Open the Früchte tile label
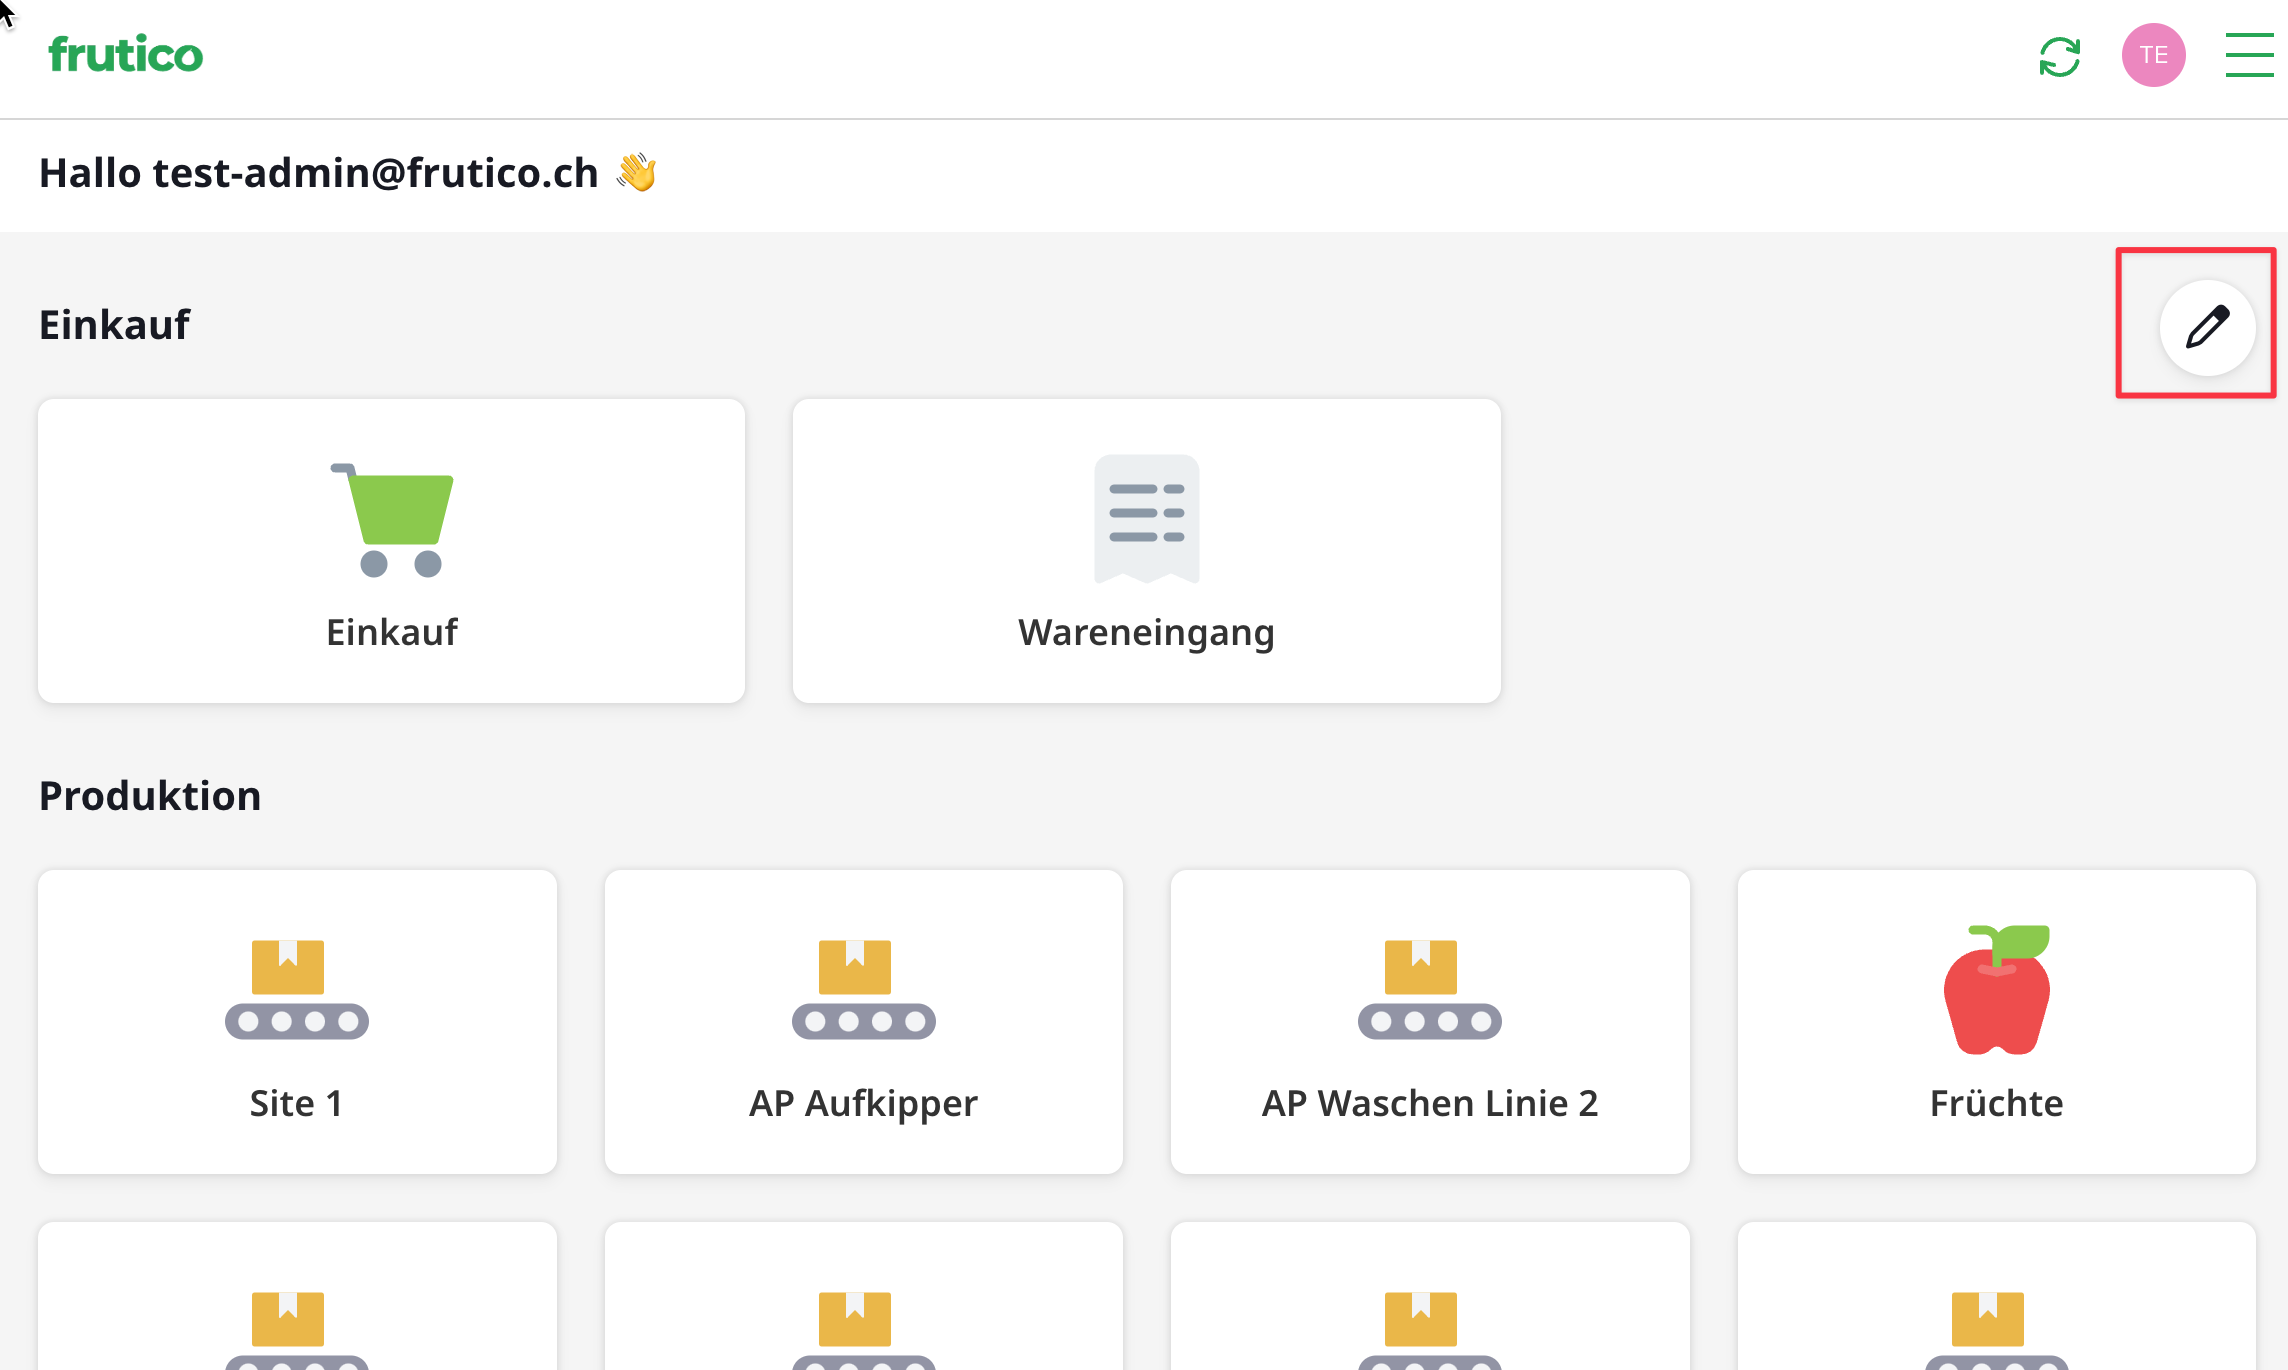Screen dimensions: 2288x1370 pyautogui.click(x=1996, y=1104)
